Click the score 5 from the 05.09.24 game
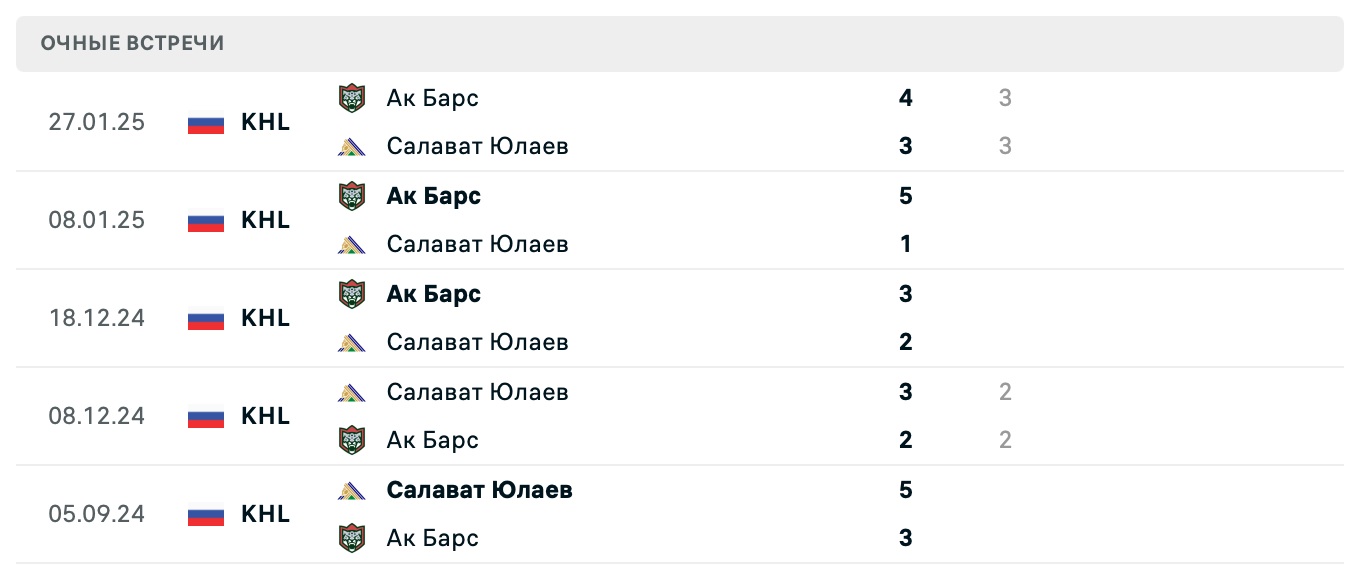This screenshot has height=582, width=1360. tap(904, 489)
